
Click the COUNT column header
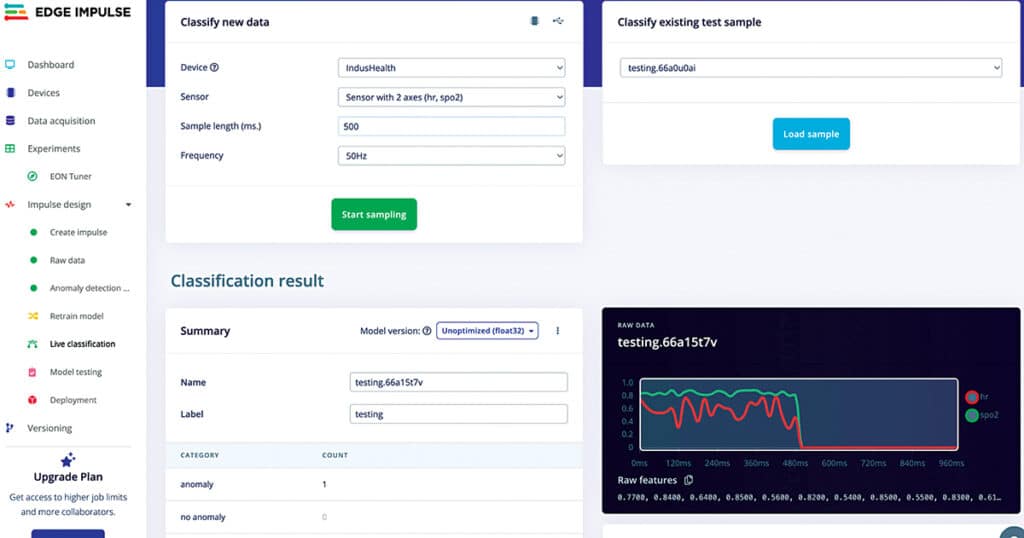tap(335, 455)
